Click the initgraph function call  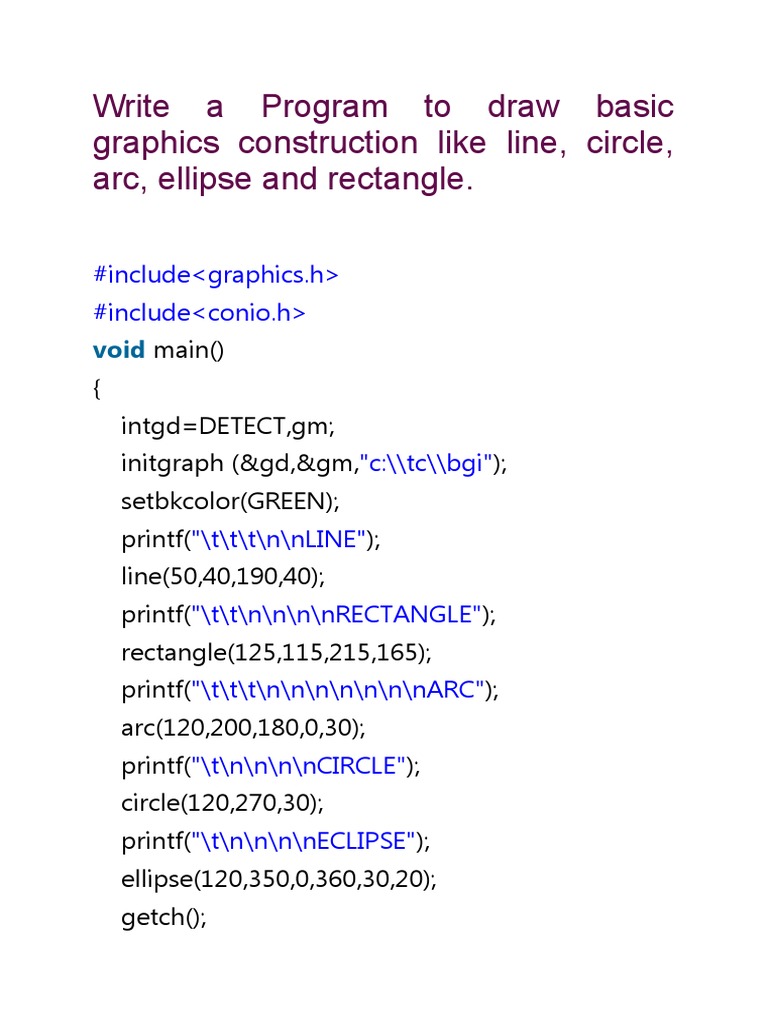click(x=173, y=464)
